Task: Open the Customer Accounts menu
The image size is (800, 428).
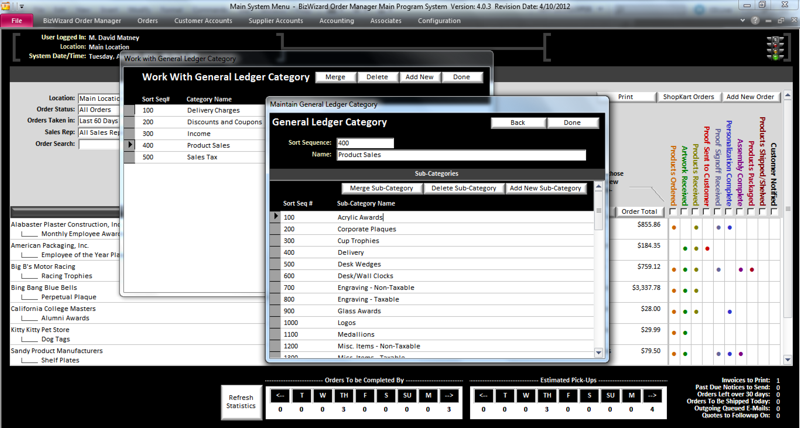Action: click(x=203, y=20)
